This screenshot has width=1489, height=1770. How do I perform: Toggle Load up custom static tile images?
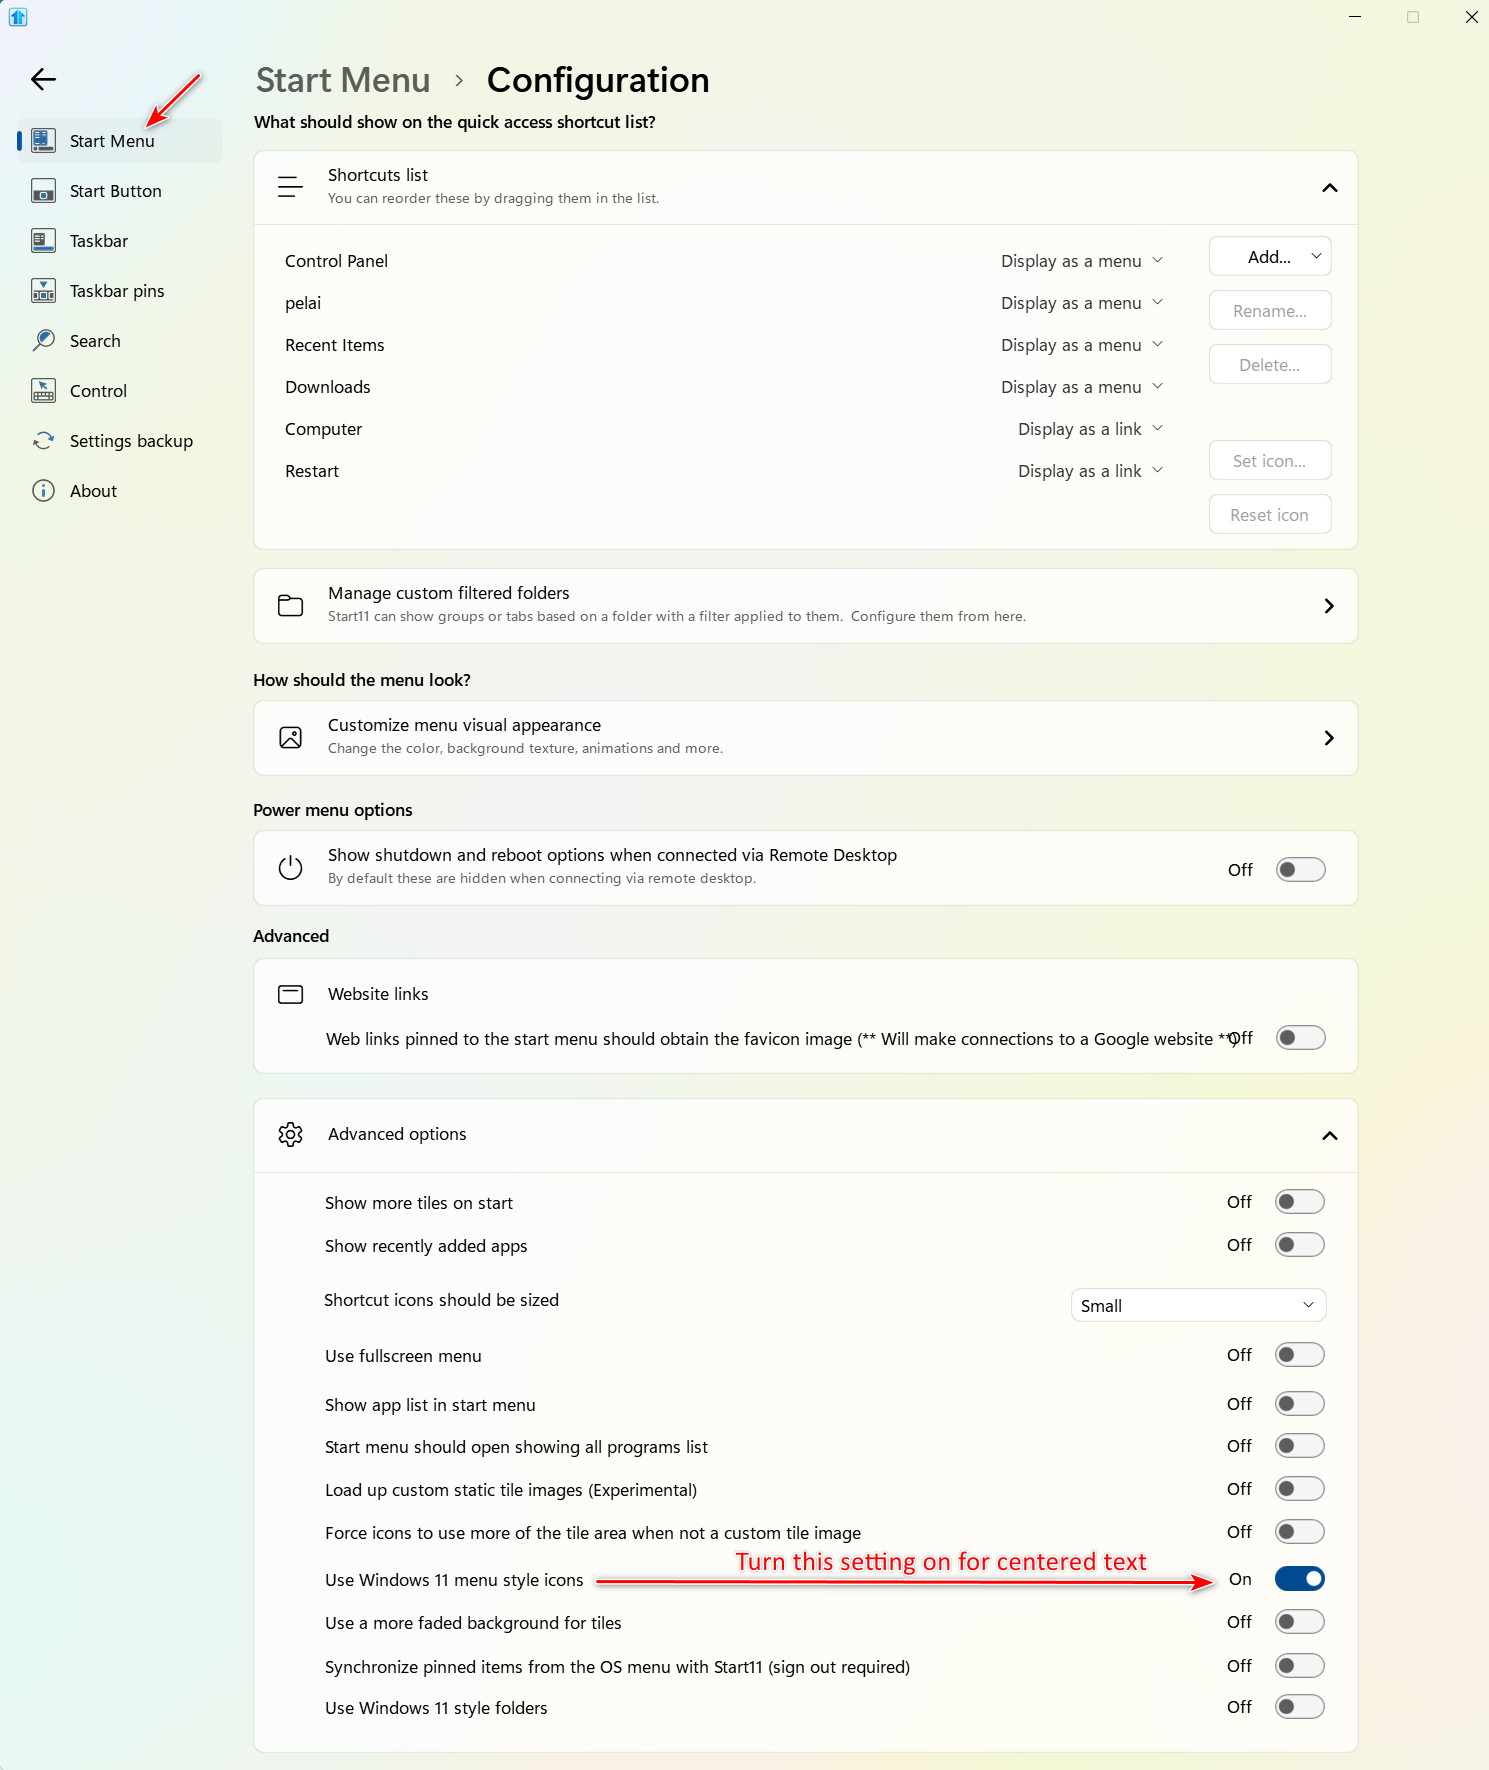[x=1300, y=1489]
